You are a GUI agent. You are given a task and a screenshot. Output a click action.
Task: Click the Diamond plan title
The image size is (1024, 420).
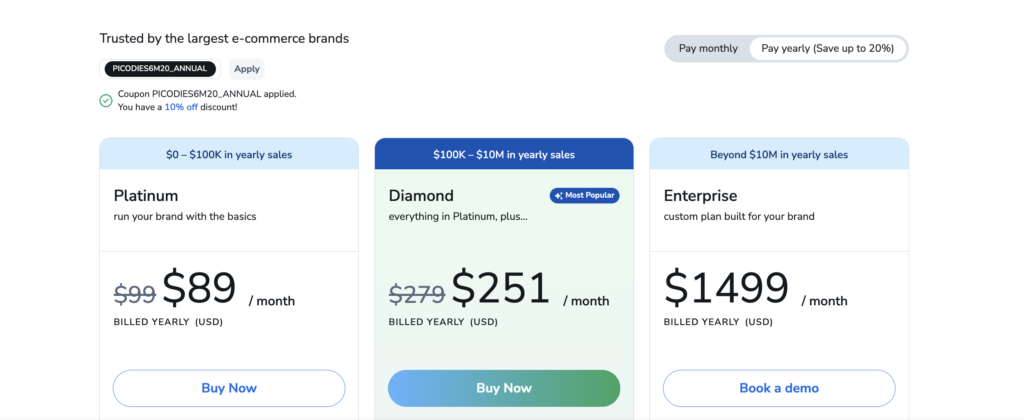421,196
